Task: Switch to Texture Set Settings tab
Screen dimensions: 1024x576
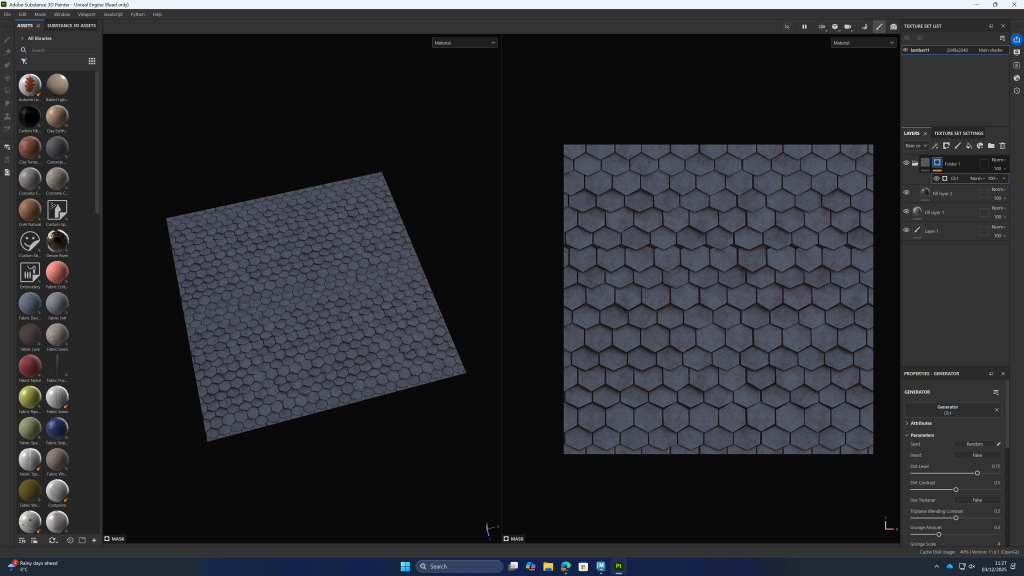Action: (958, 133)
